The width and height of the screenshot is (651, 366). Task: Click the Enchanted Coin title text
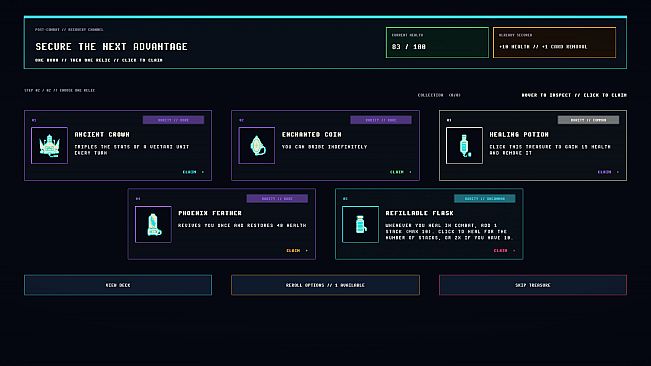coord(312,134)
